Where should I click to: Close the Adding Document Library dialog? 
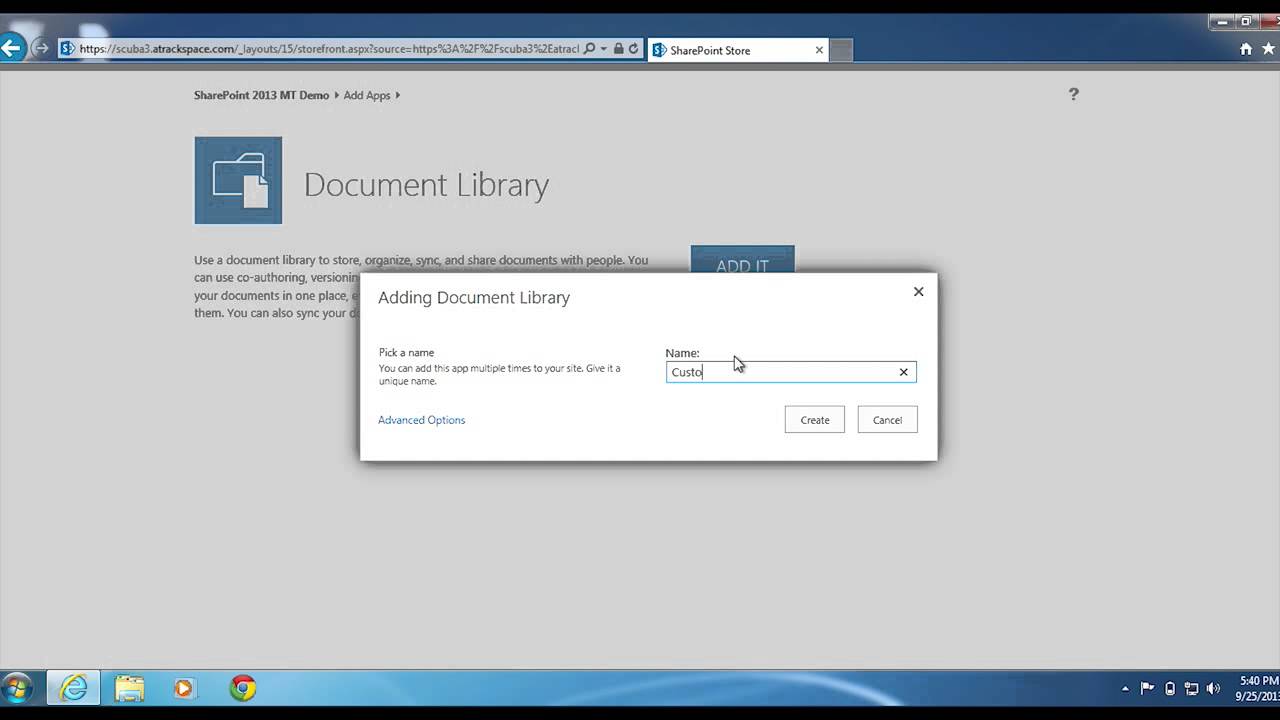click(x=918, y=292)
